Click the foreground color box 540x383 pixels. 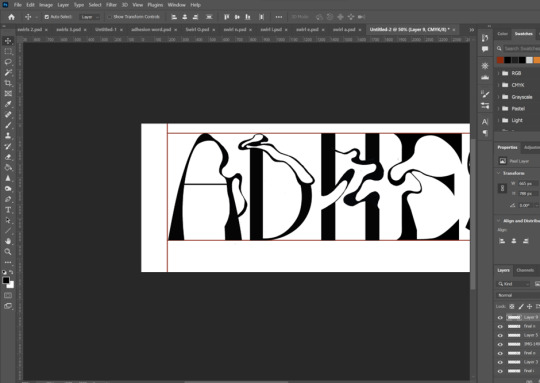(6, 281)
